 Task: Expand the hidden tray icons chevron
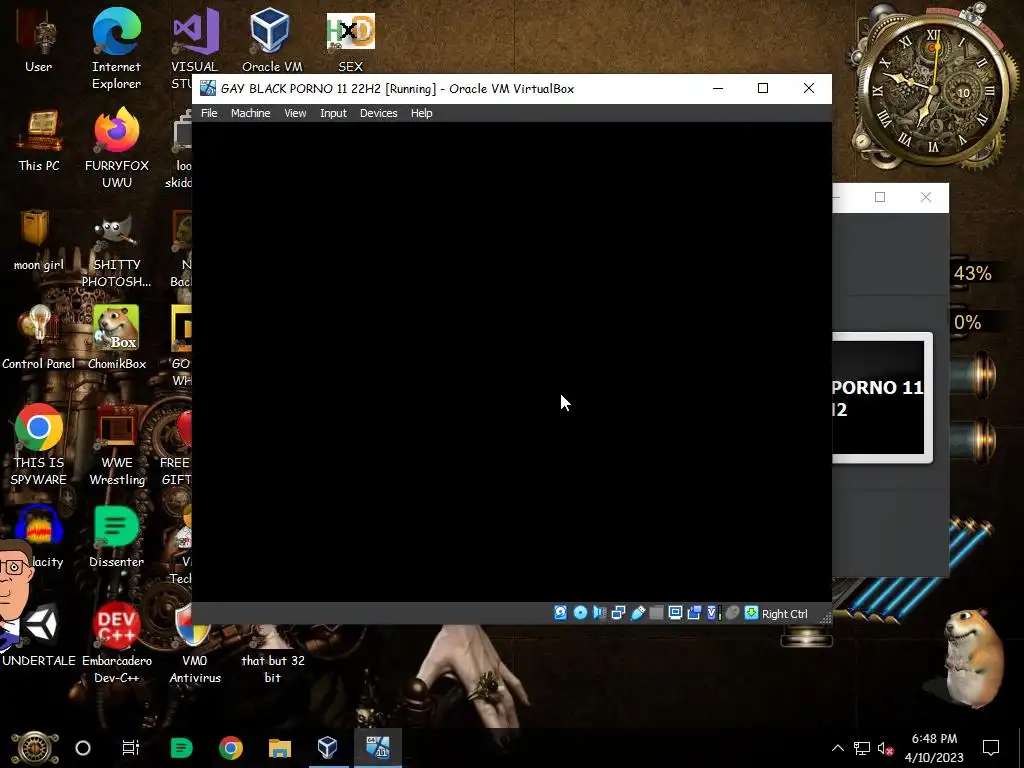[838, 748]
